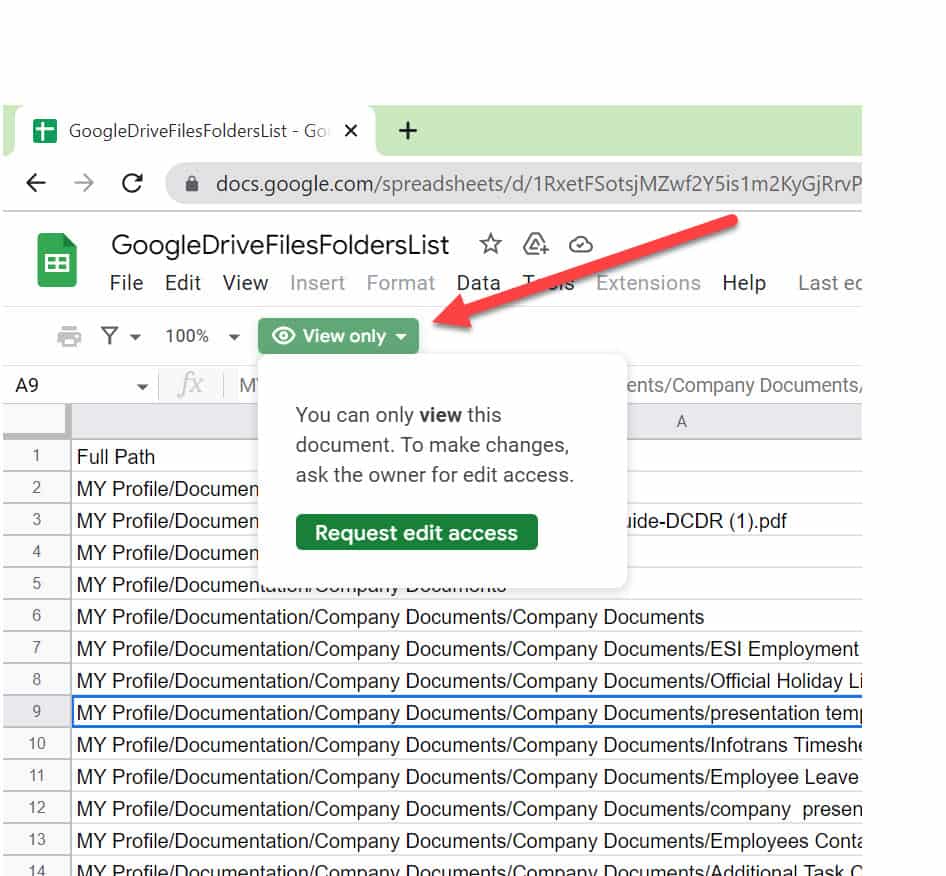
Task: Open the filter views dropdown arrow
Action: point(136,337)
